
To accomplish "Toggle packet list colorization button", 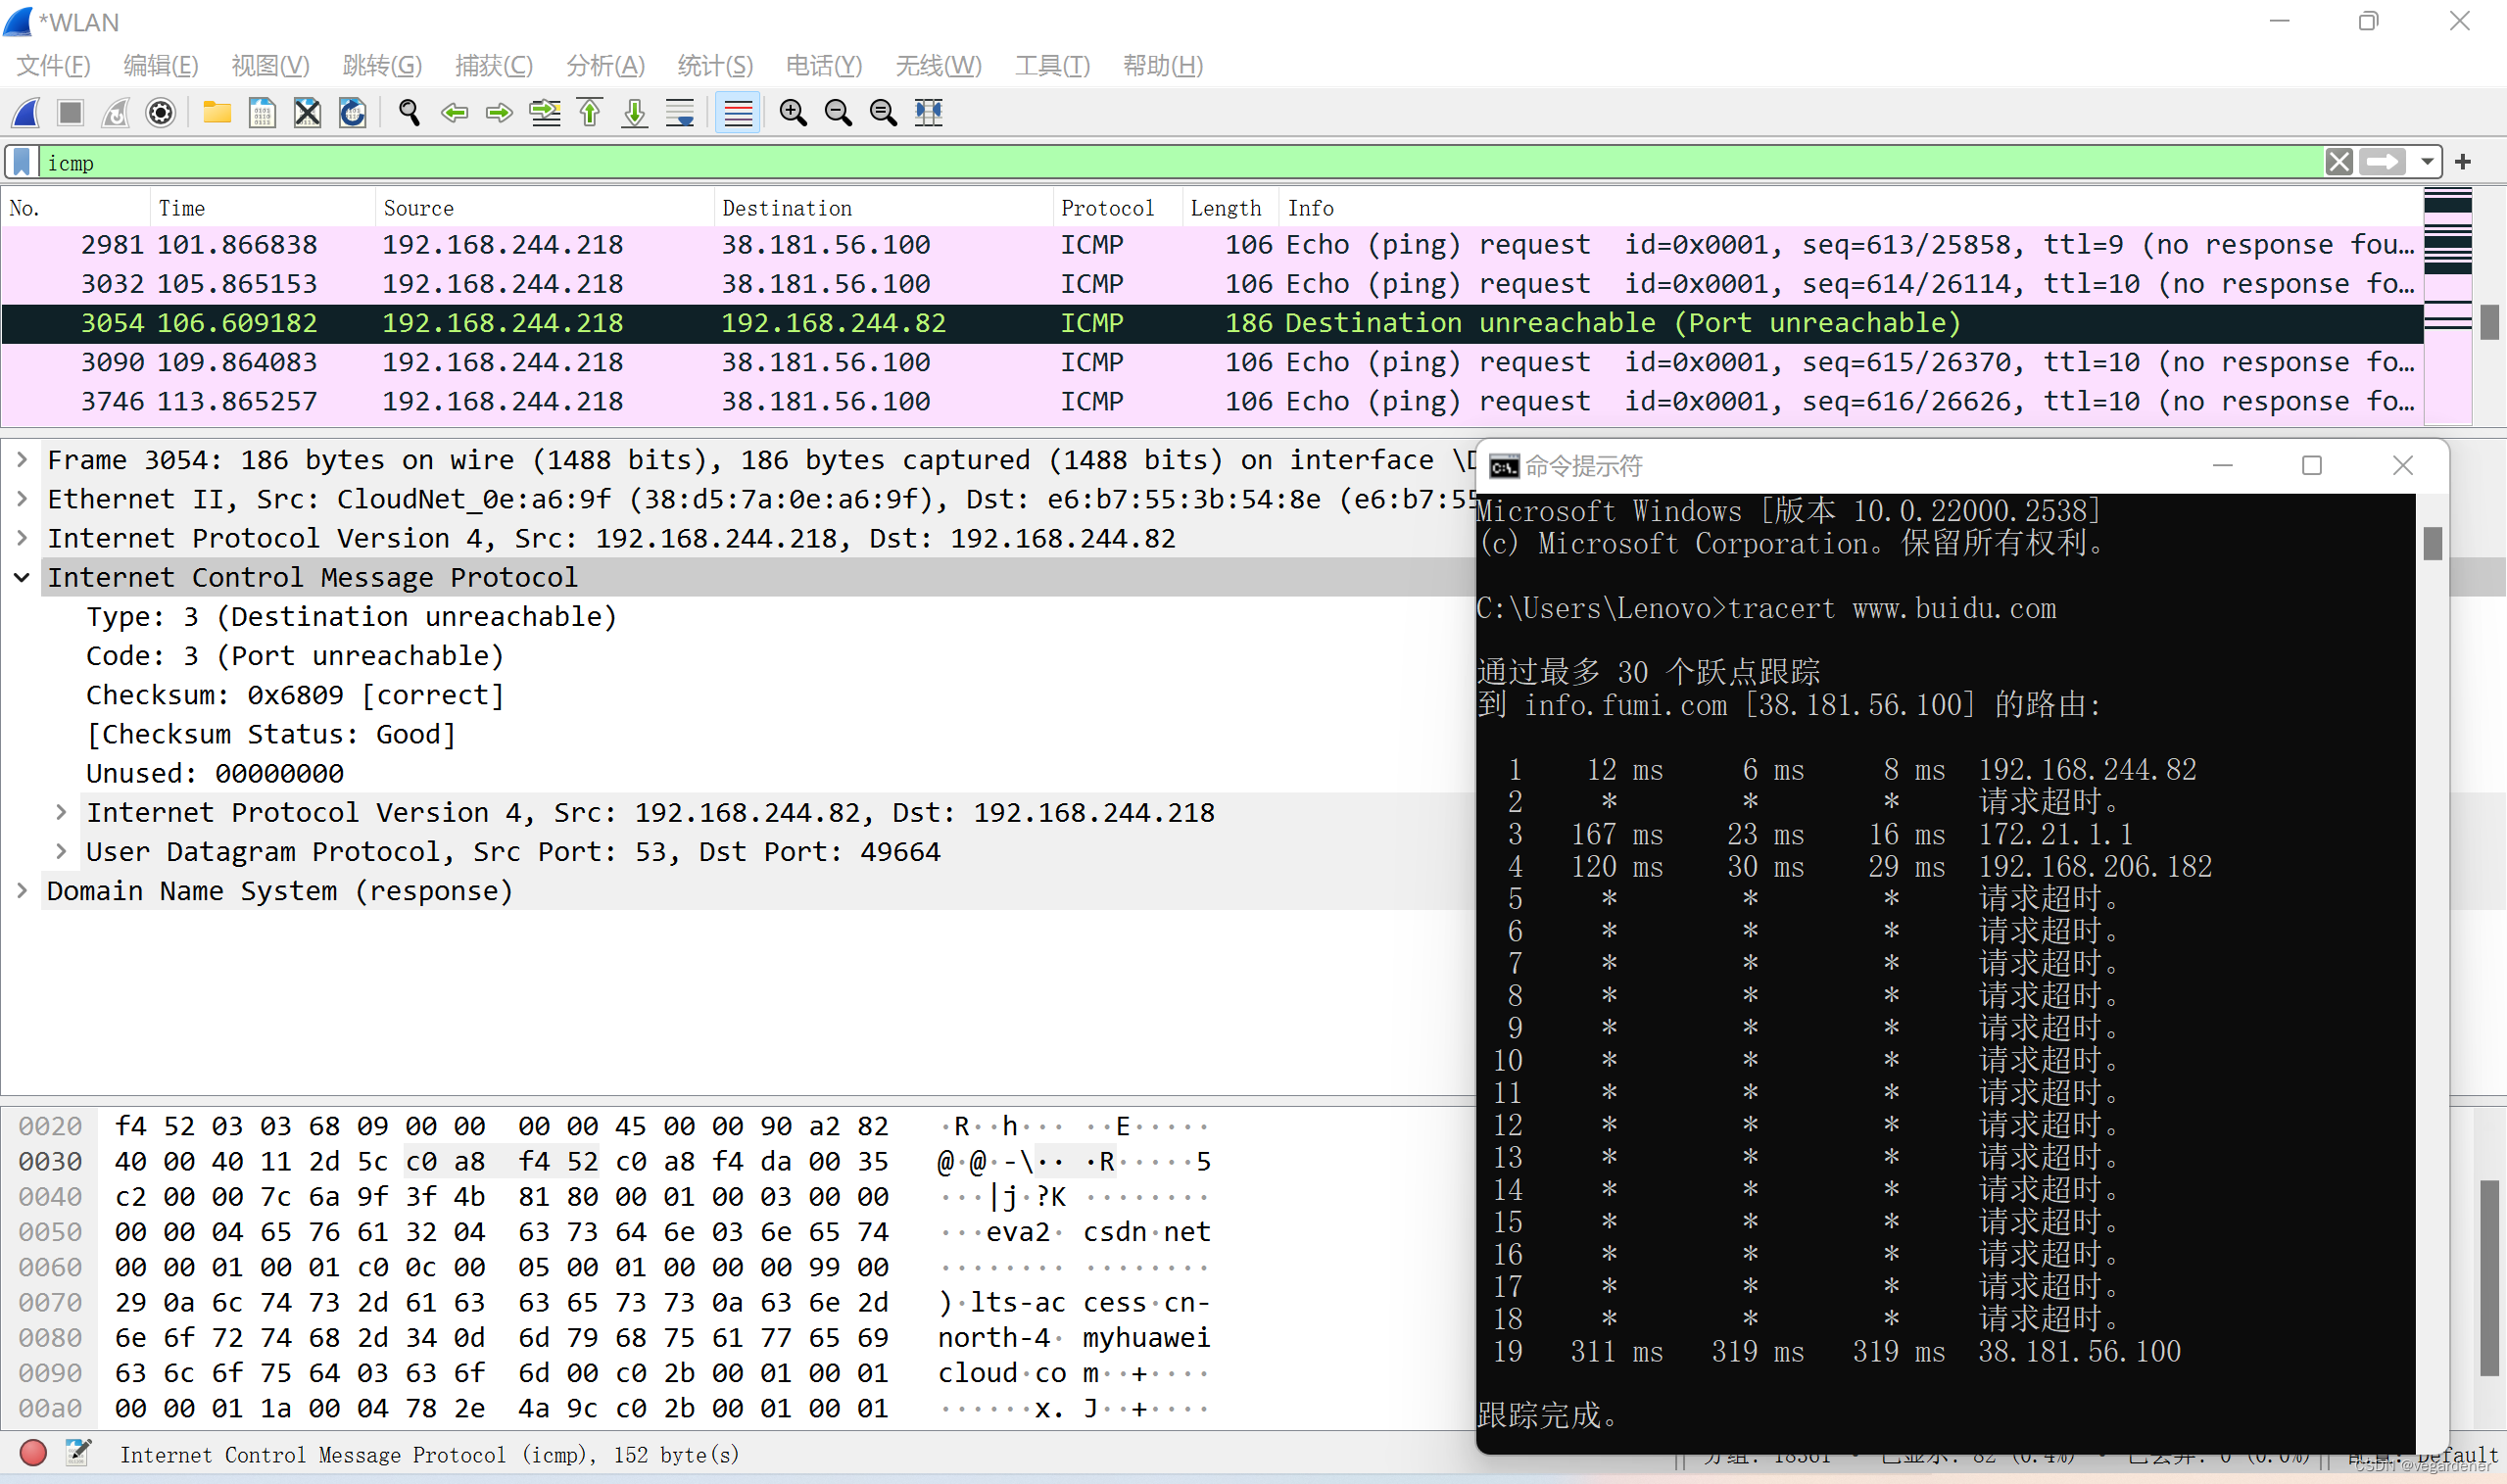I will click(738, 112).
